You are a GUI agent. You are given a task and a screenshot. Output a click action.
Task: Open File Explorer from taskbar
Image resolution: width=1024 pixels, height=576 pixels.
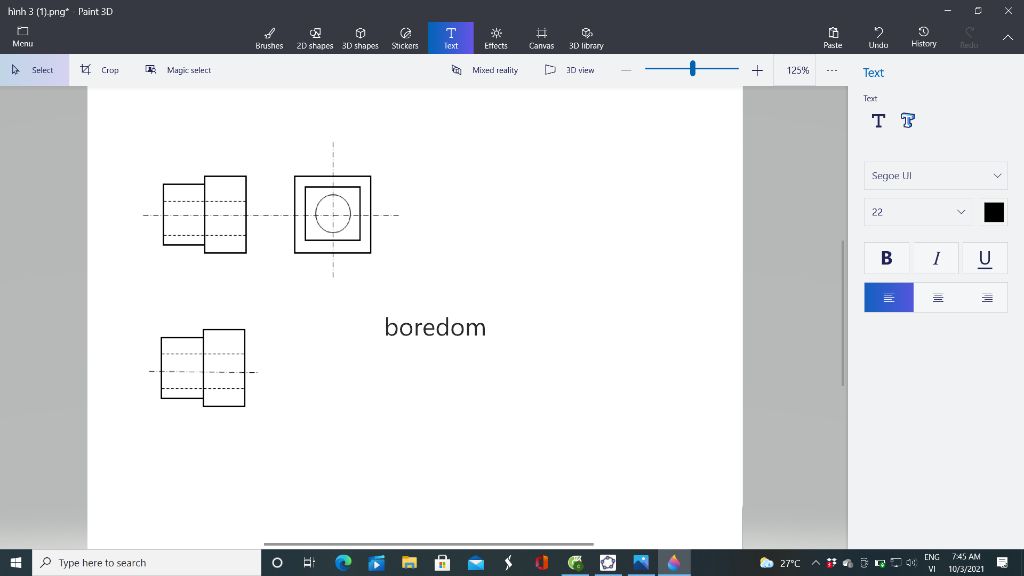[x=409, y=562]
